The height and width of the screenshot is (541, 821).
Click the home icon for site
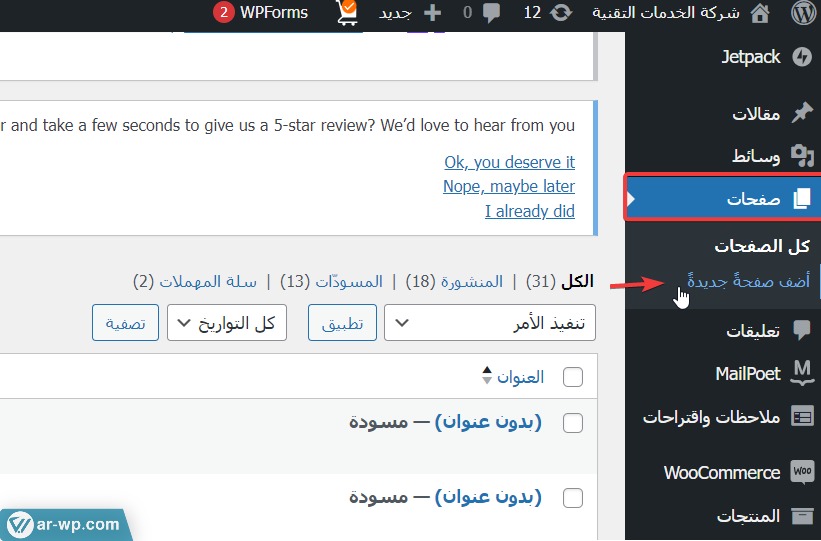[x=760, y=13]
